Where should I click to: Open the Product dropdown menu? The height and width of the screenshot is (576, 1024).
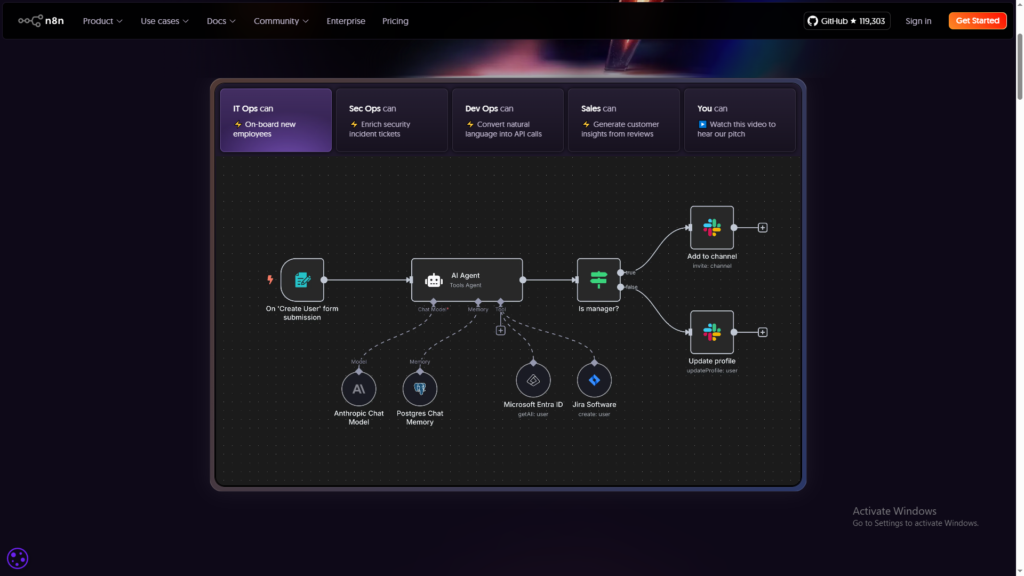(x=101, y=20)
